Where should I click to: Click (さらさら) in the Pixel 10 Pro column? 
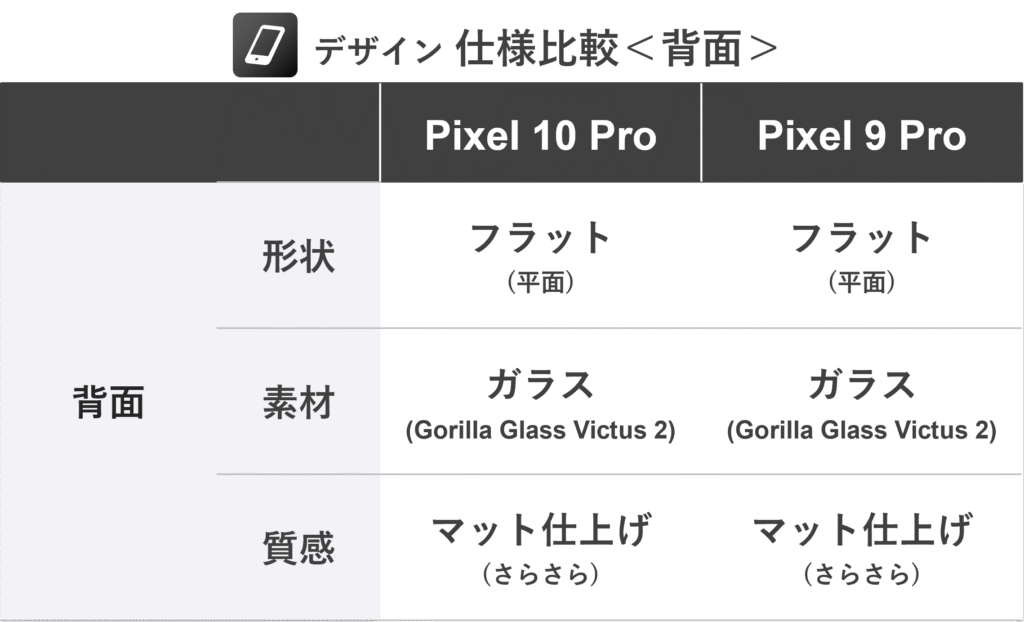[540, 575]
